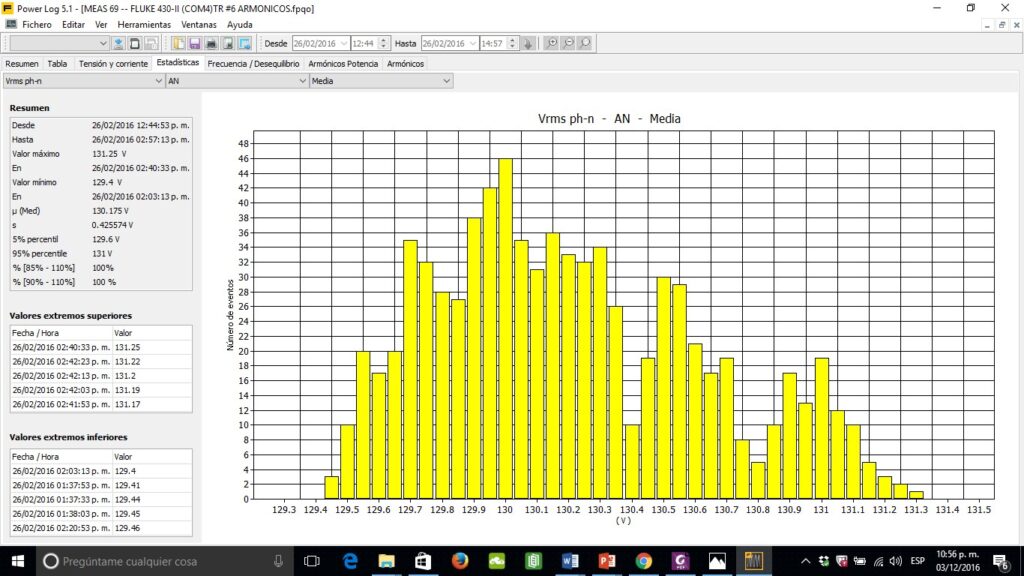This screenshot has width=1024, height=576.
Task: Click the zoom out magnifier icon
Action: (568, 43)
